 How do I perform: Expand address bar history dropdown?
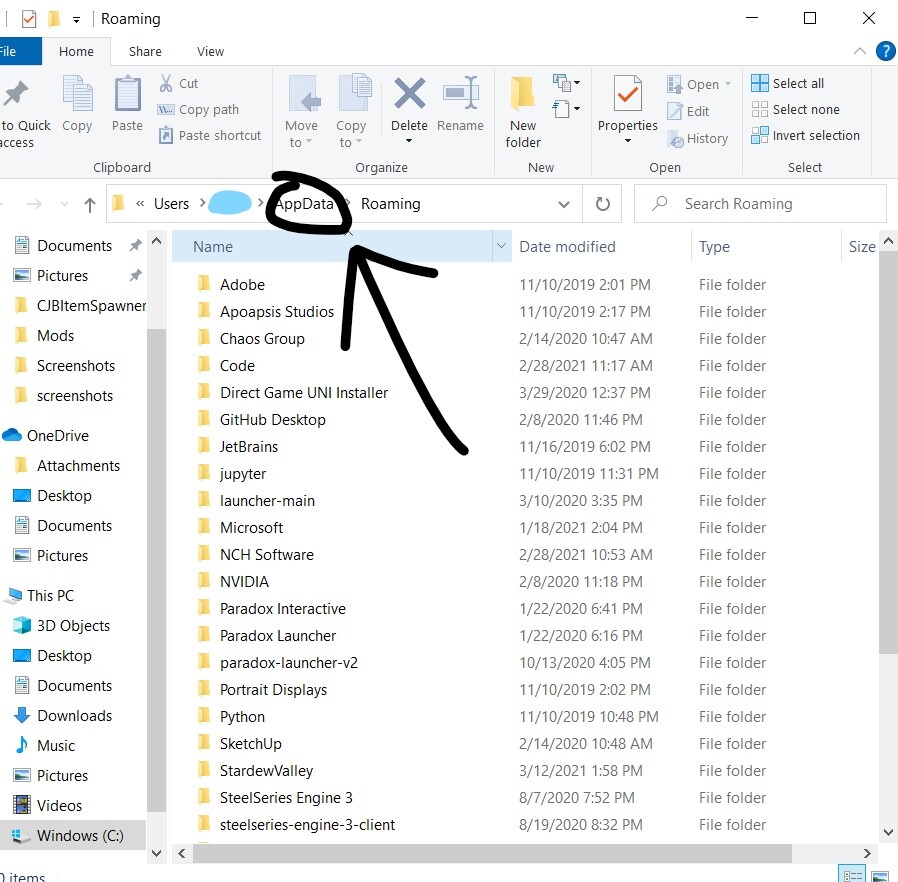click(x=564, y=204)
